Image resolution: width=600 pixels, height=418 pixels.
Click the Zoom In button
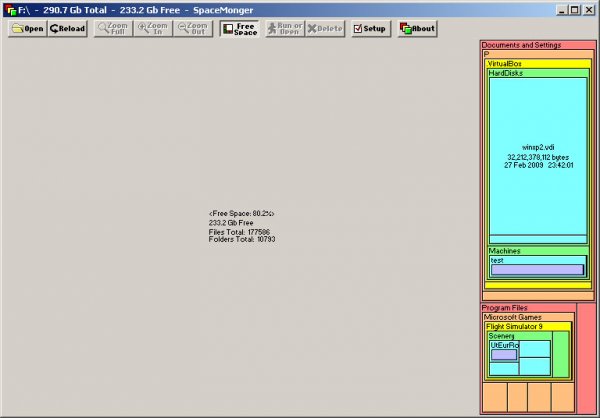click(153, 29)
